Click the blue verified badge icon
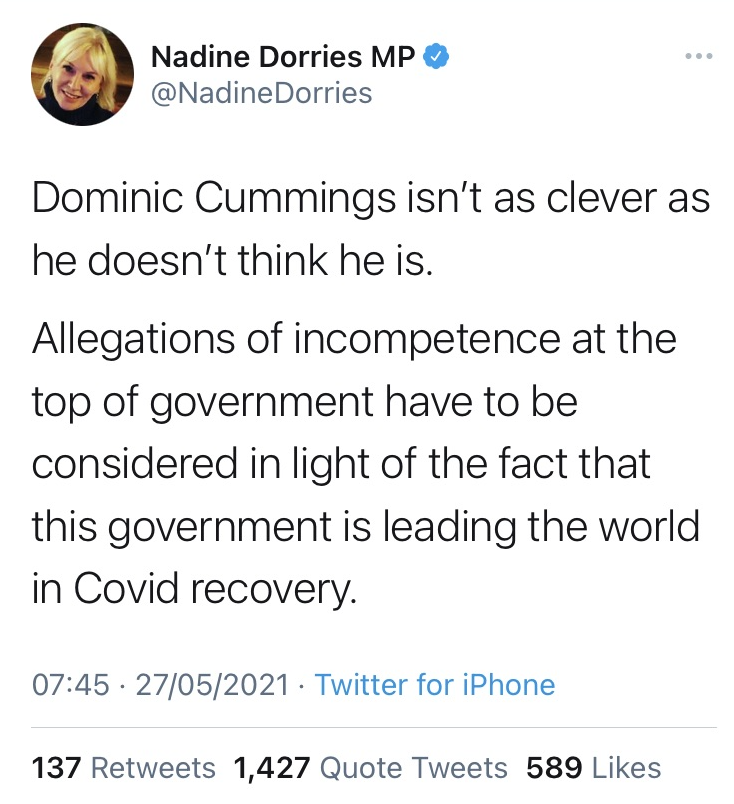This screenshot has width=734, height=804. point(436,56)
